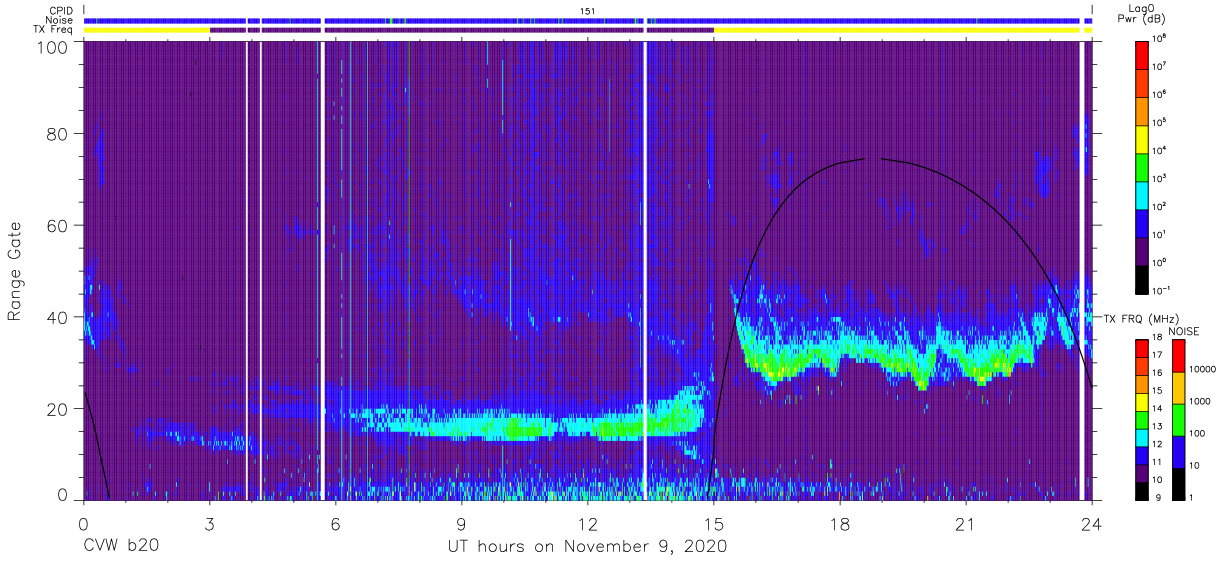Click the '9' label at the TX FRQ colorbar bottom
The height and width of the screenshot is (567, 1228).
pyautogui.click(x=1158, y=498)
